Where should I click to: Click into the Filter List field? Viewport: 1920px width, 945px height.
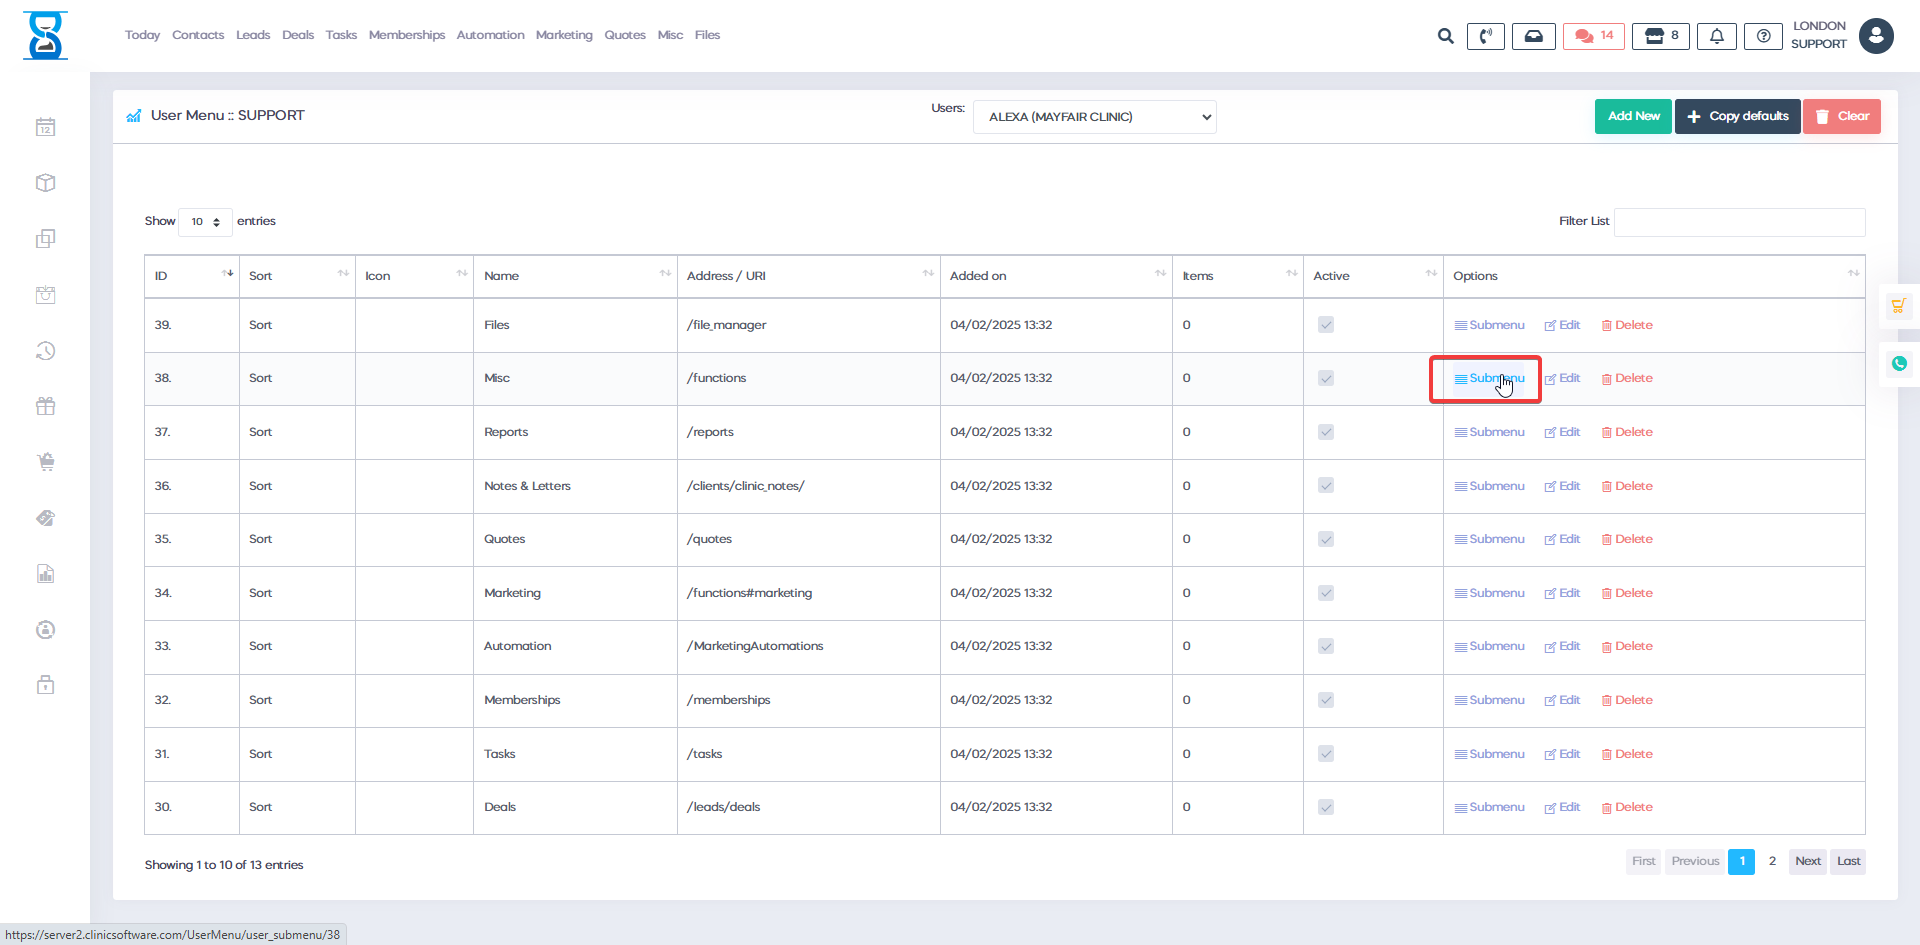tap(1739, 222)
